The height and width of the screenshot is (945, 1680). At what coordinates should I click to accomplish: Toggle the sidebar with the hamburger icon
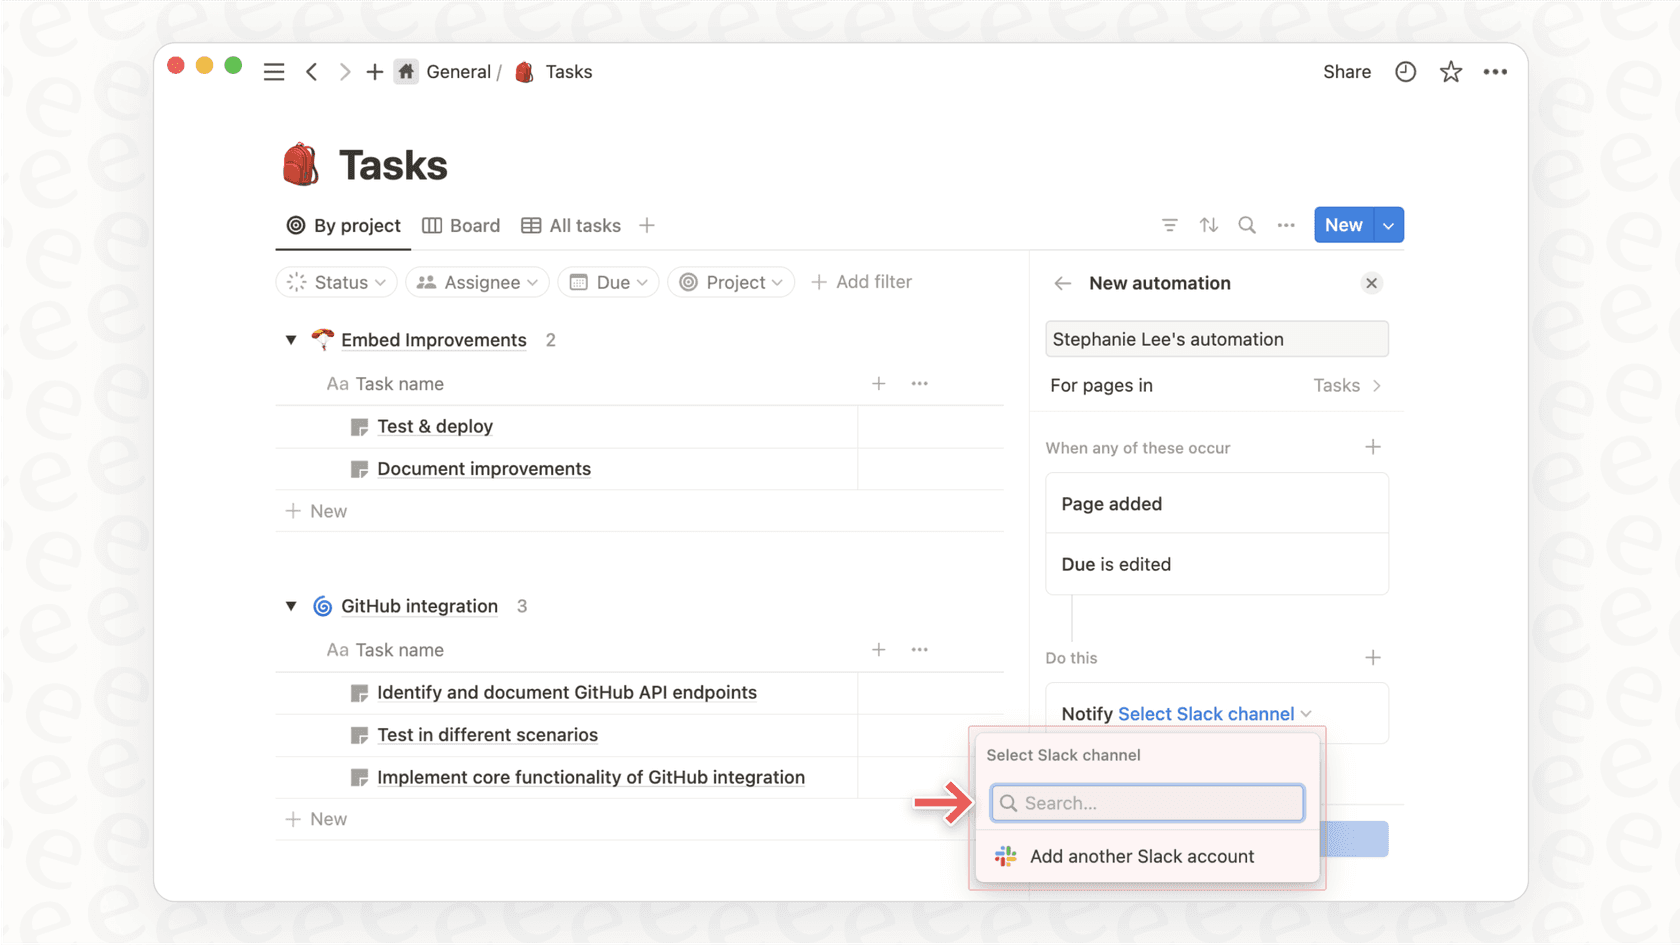pyautogui.click(x=273, y=71)
